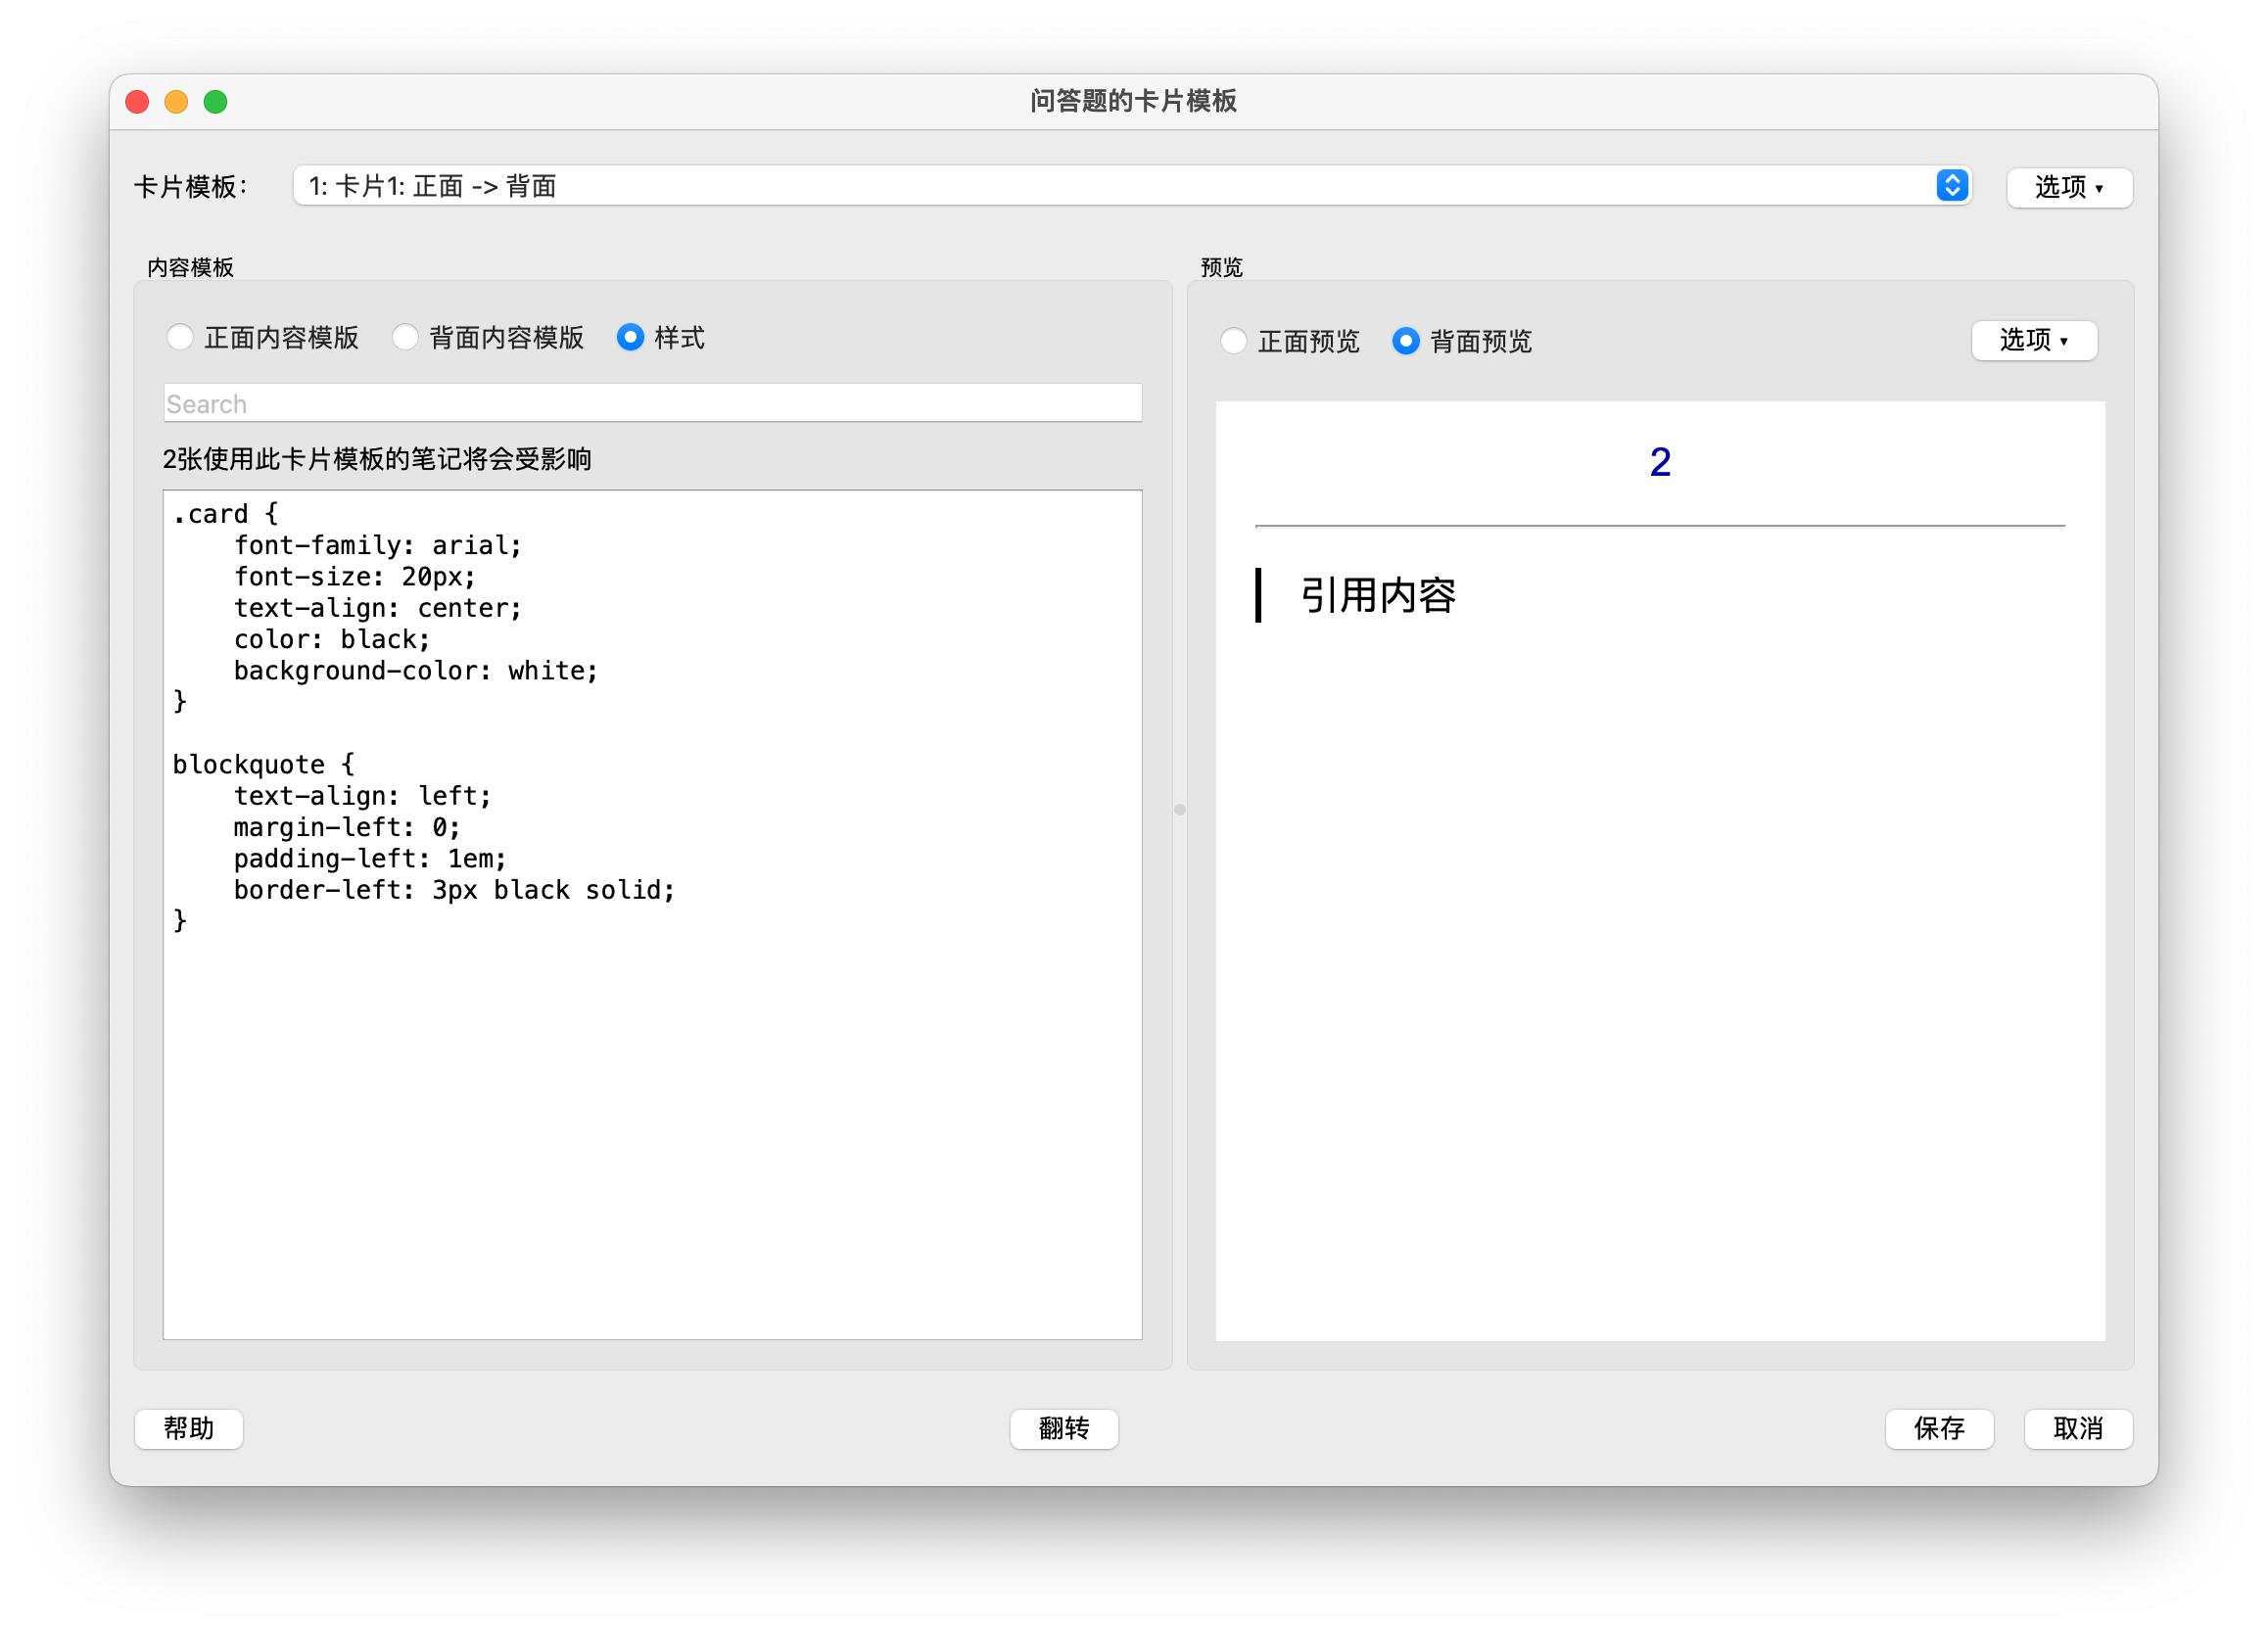Screen dimensions: 2268x1631
Task: Click the green zoom traffic light button
Action: click(218, 101)
